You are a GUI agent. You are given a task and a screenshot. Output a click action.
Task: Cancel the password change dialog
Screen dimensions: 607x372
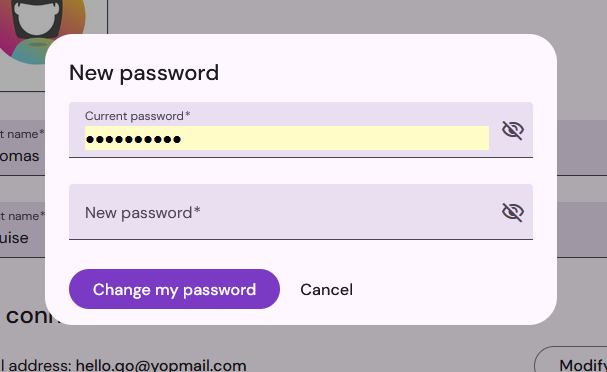(x=326, y=290)
